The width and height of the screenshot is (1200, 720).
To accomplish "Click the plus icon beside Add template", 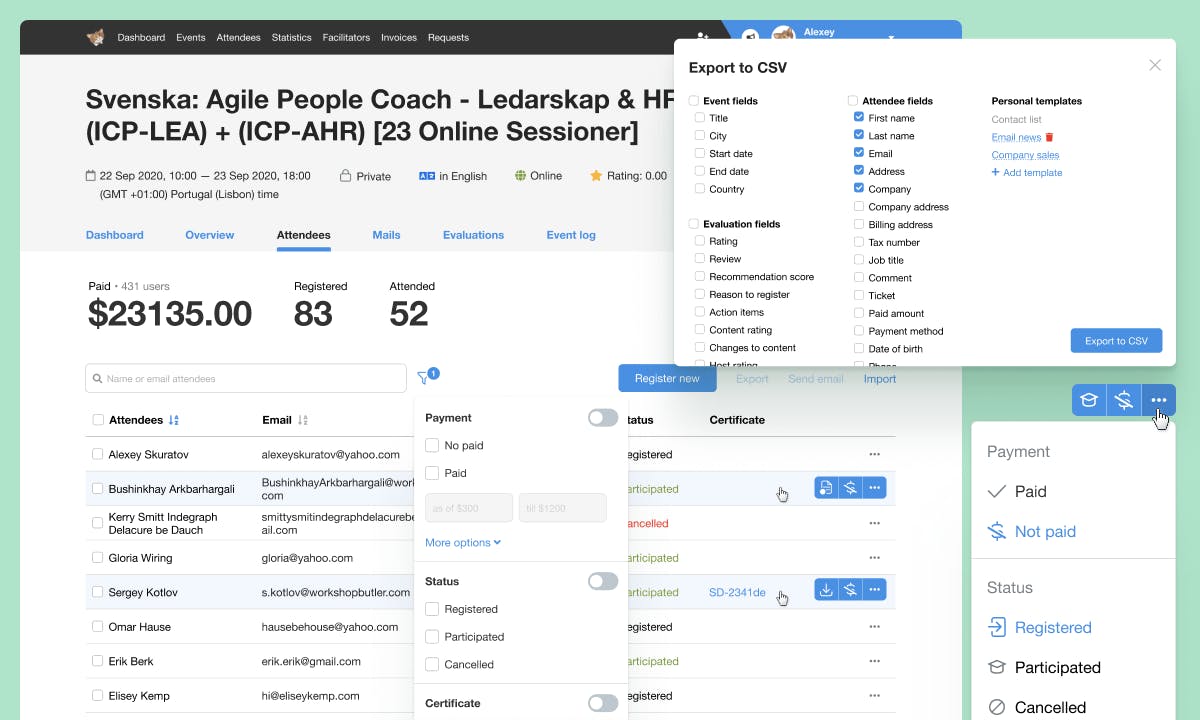I will (995, 172).
